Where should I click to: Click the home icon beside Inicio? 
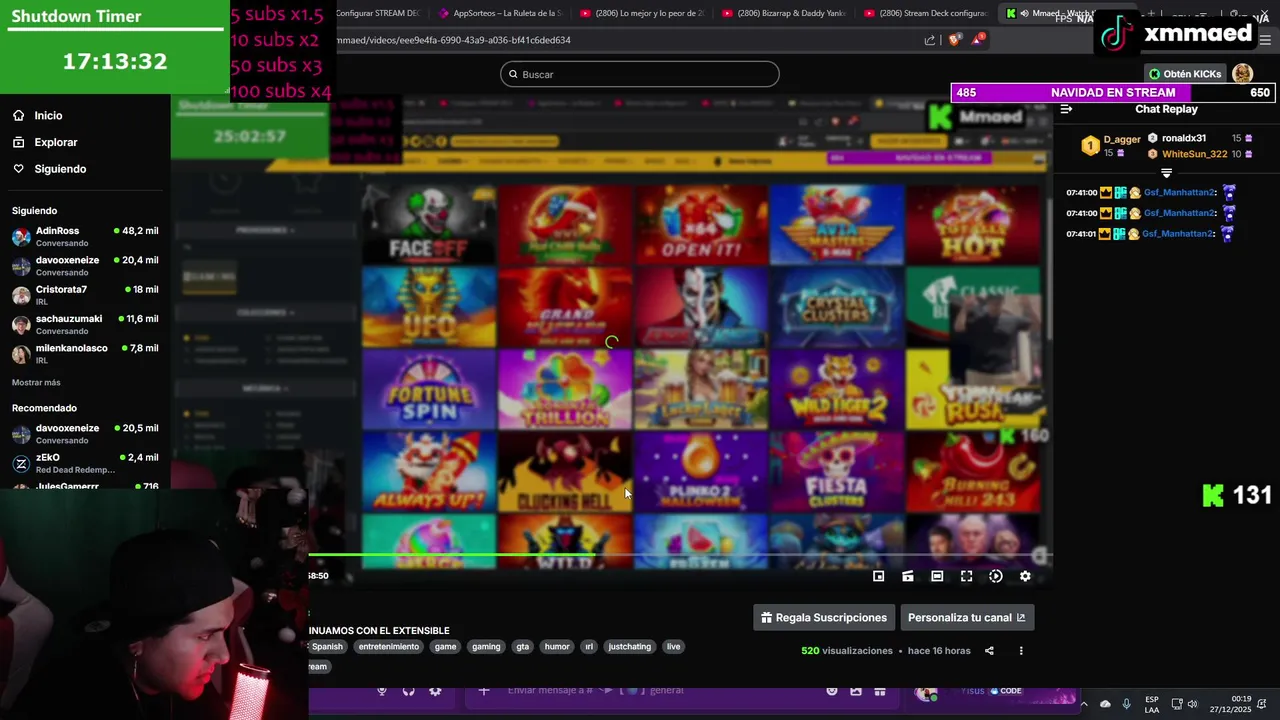tap(18, 116)
